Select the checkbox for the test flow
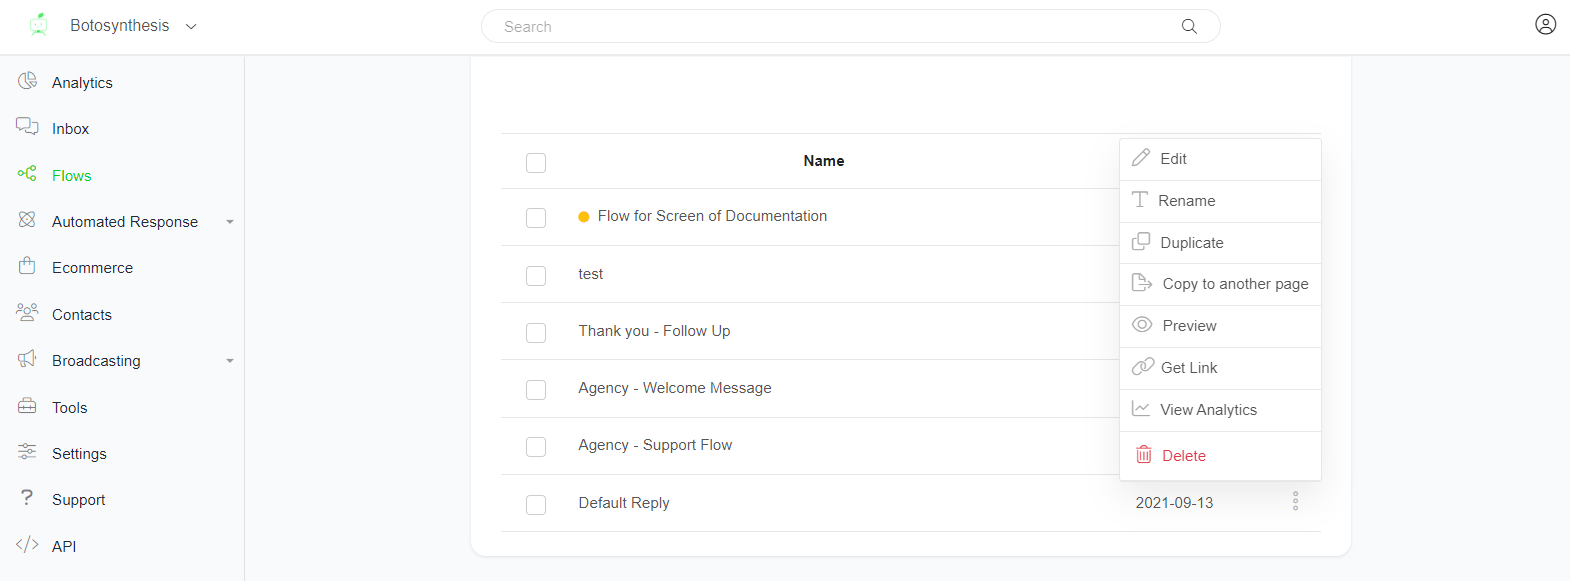 click(536, 275)
